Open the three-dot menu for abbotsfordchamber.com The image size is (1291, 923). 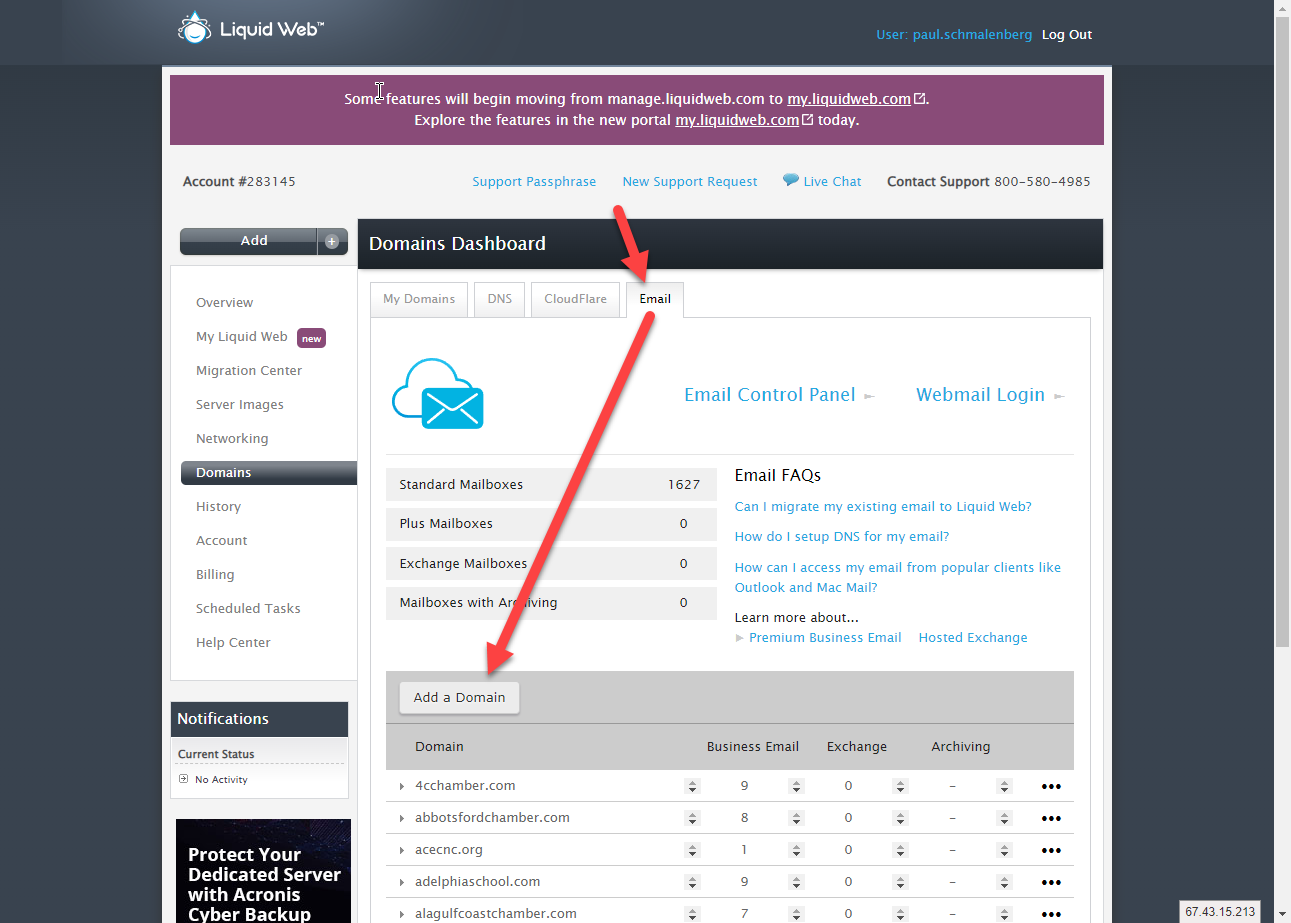click(1050, 818)
